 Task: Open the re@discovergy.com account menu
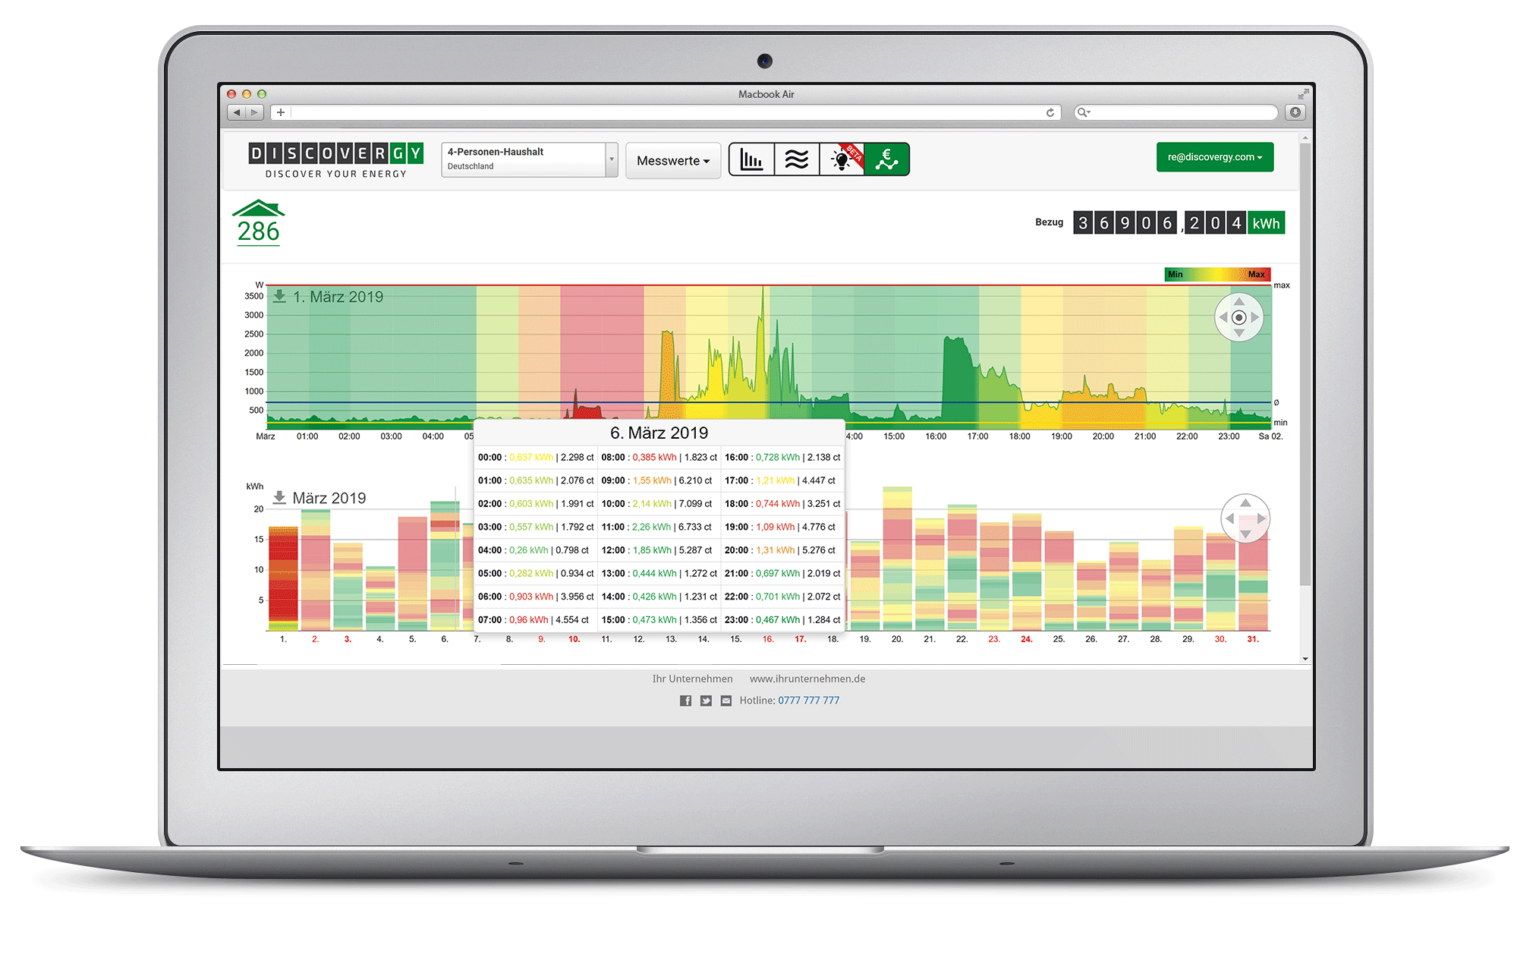[1214, 157]
